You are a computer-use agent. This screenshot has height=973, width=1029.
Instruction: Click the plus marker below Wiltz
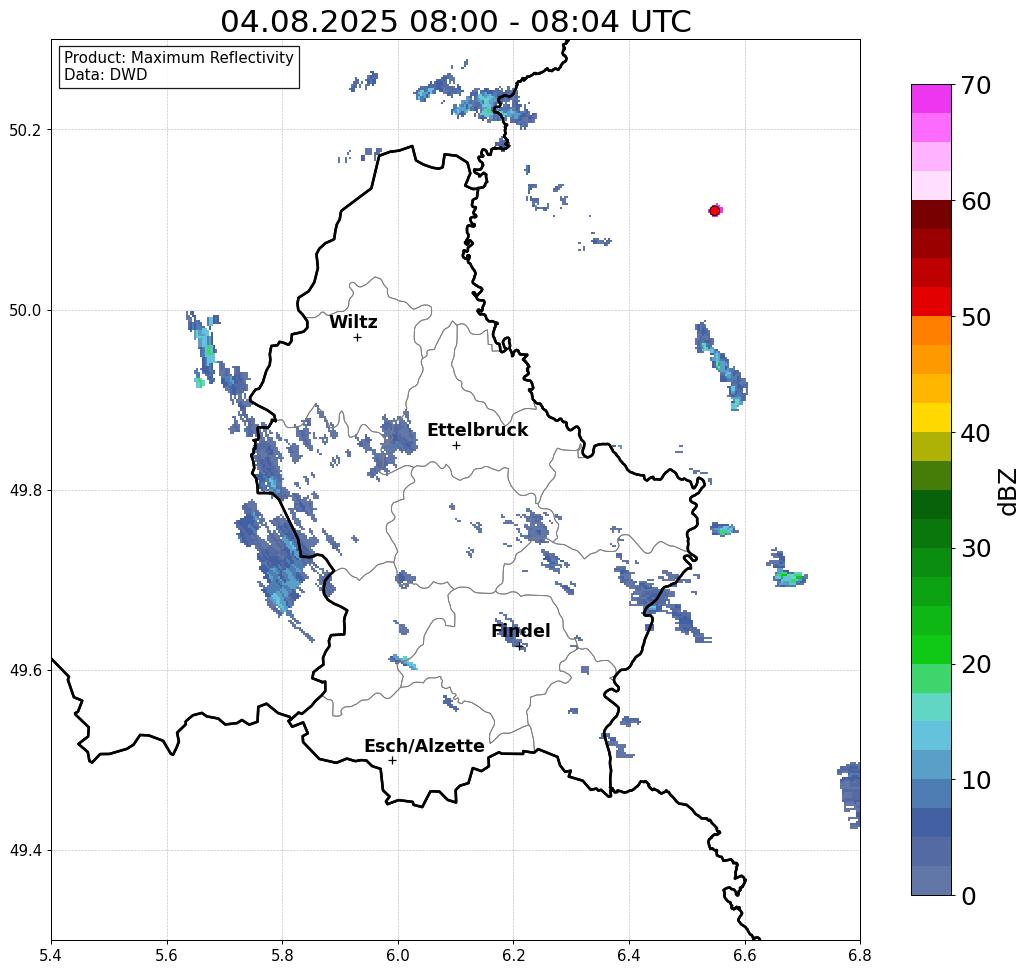click(357, 337)
